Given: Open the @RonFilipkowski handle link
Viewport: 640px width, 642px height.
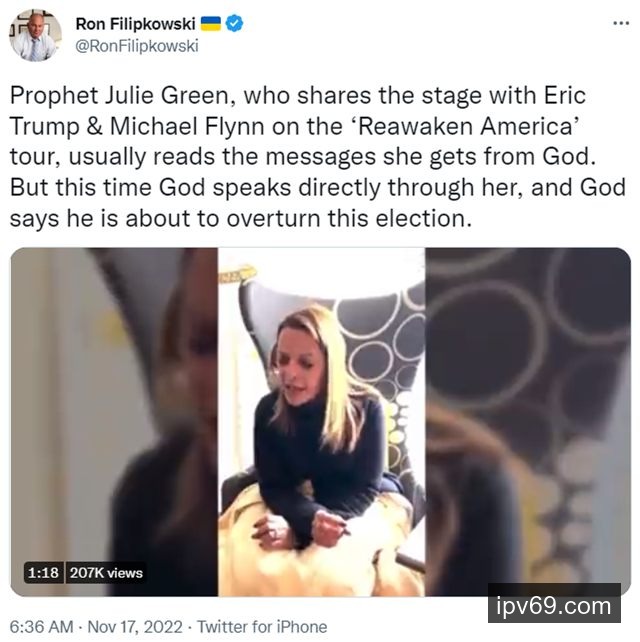Looking at the screenshot, I should coord(137,45).
